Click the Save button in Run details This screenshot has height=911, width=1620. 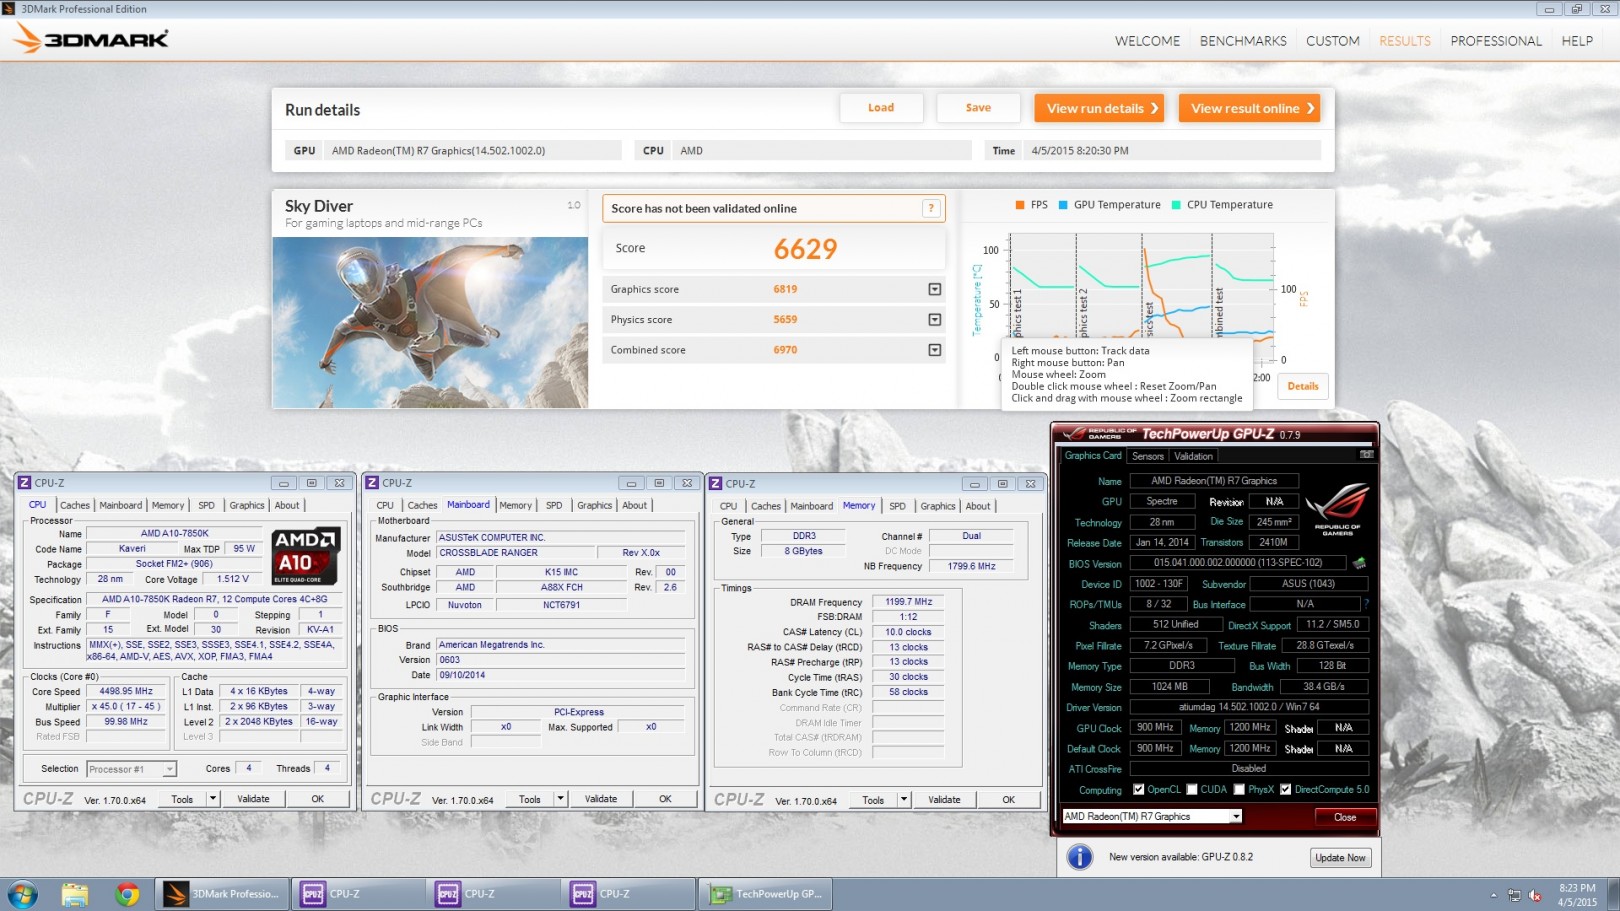978,108
